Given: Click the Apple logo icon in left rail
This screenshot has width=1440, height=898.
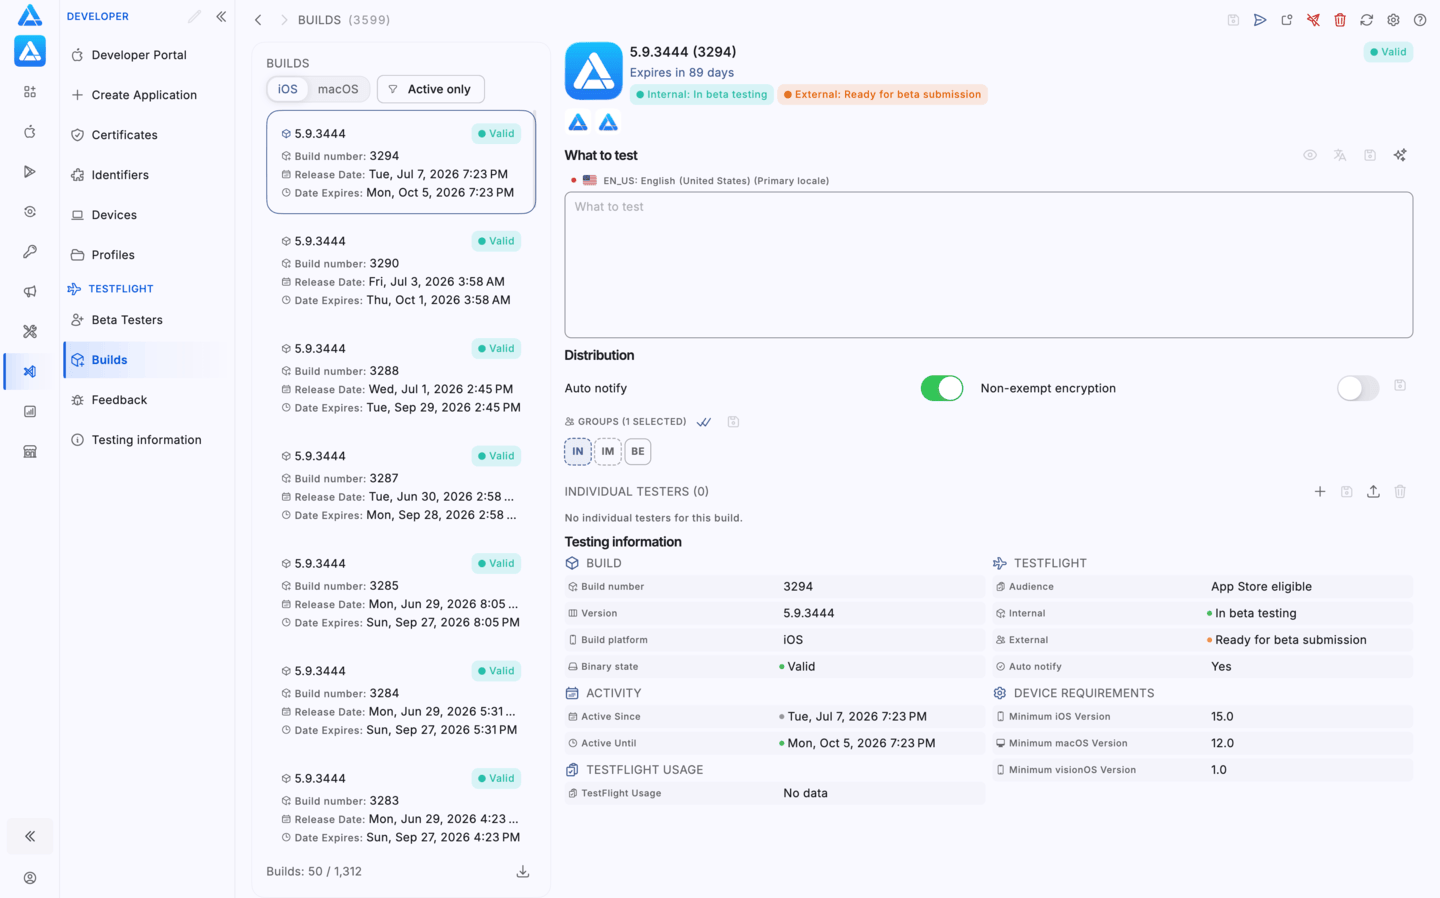Looking at the screenshot, I should pyautogui.click(x=30, y=132).
